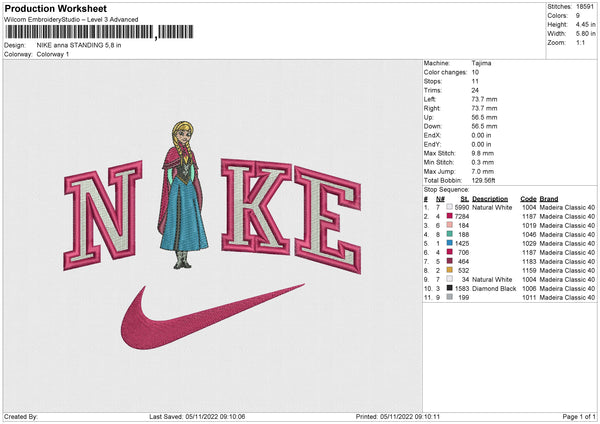Select the height value 4.45 in

(x=585, y=24)
